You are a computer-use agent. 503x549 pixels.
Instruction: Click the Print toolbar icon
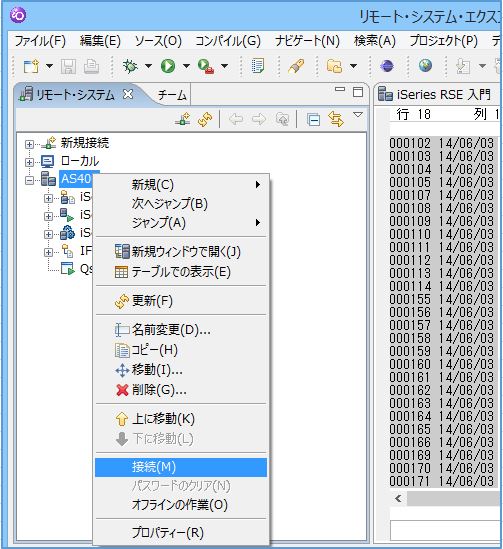91,66
